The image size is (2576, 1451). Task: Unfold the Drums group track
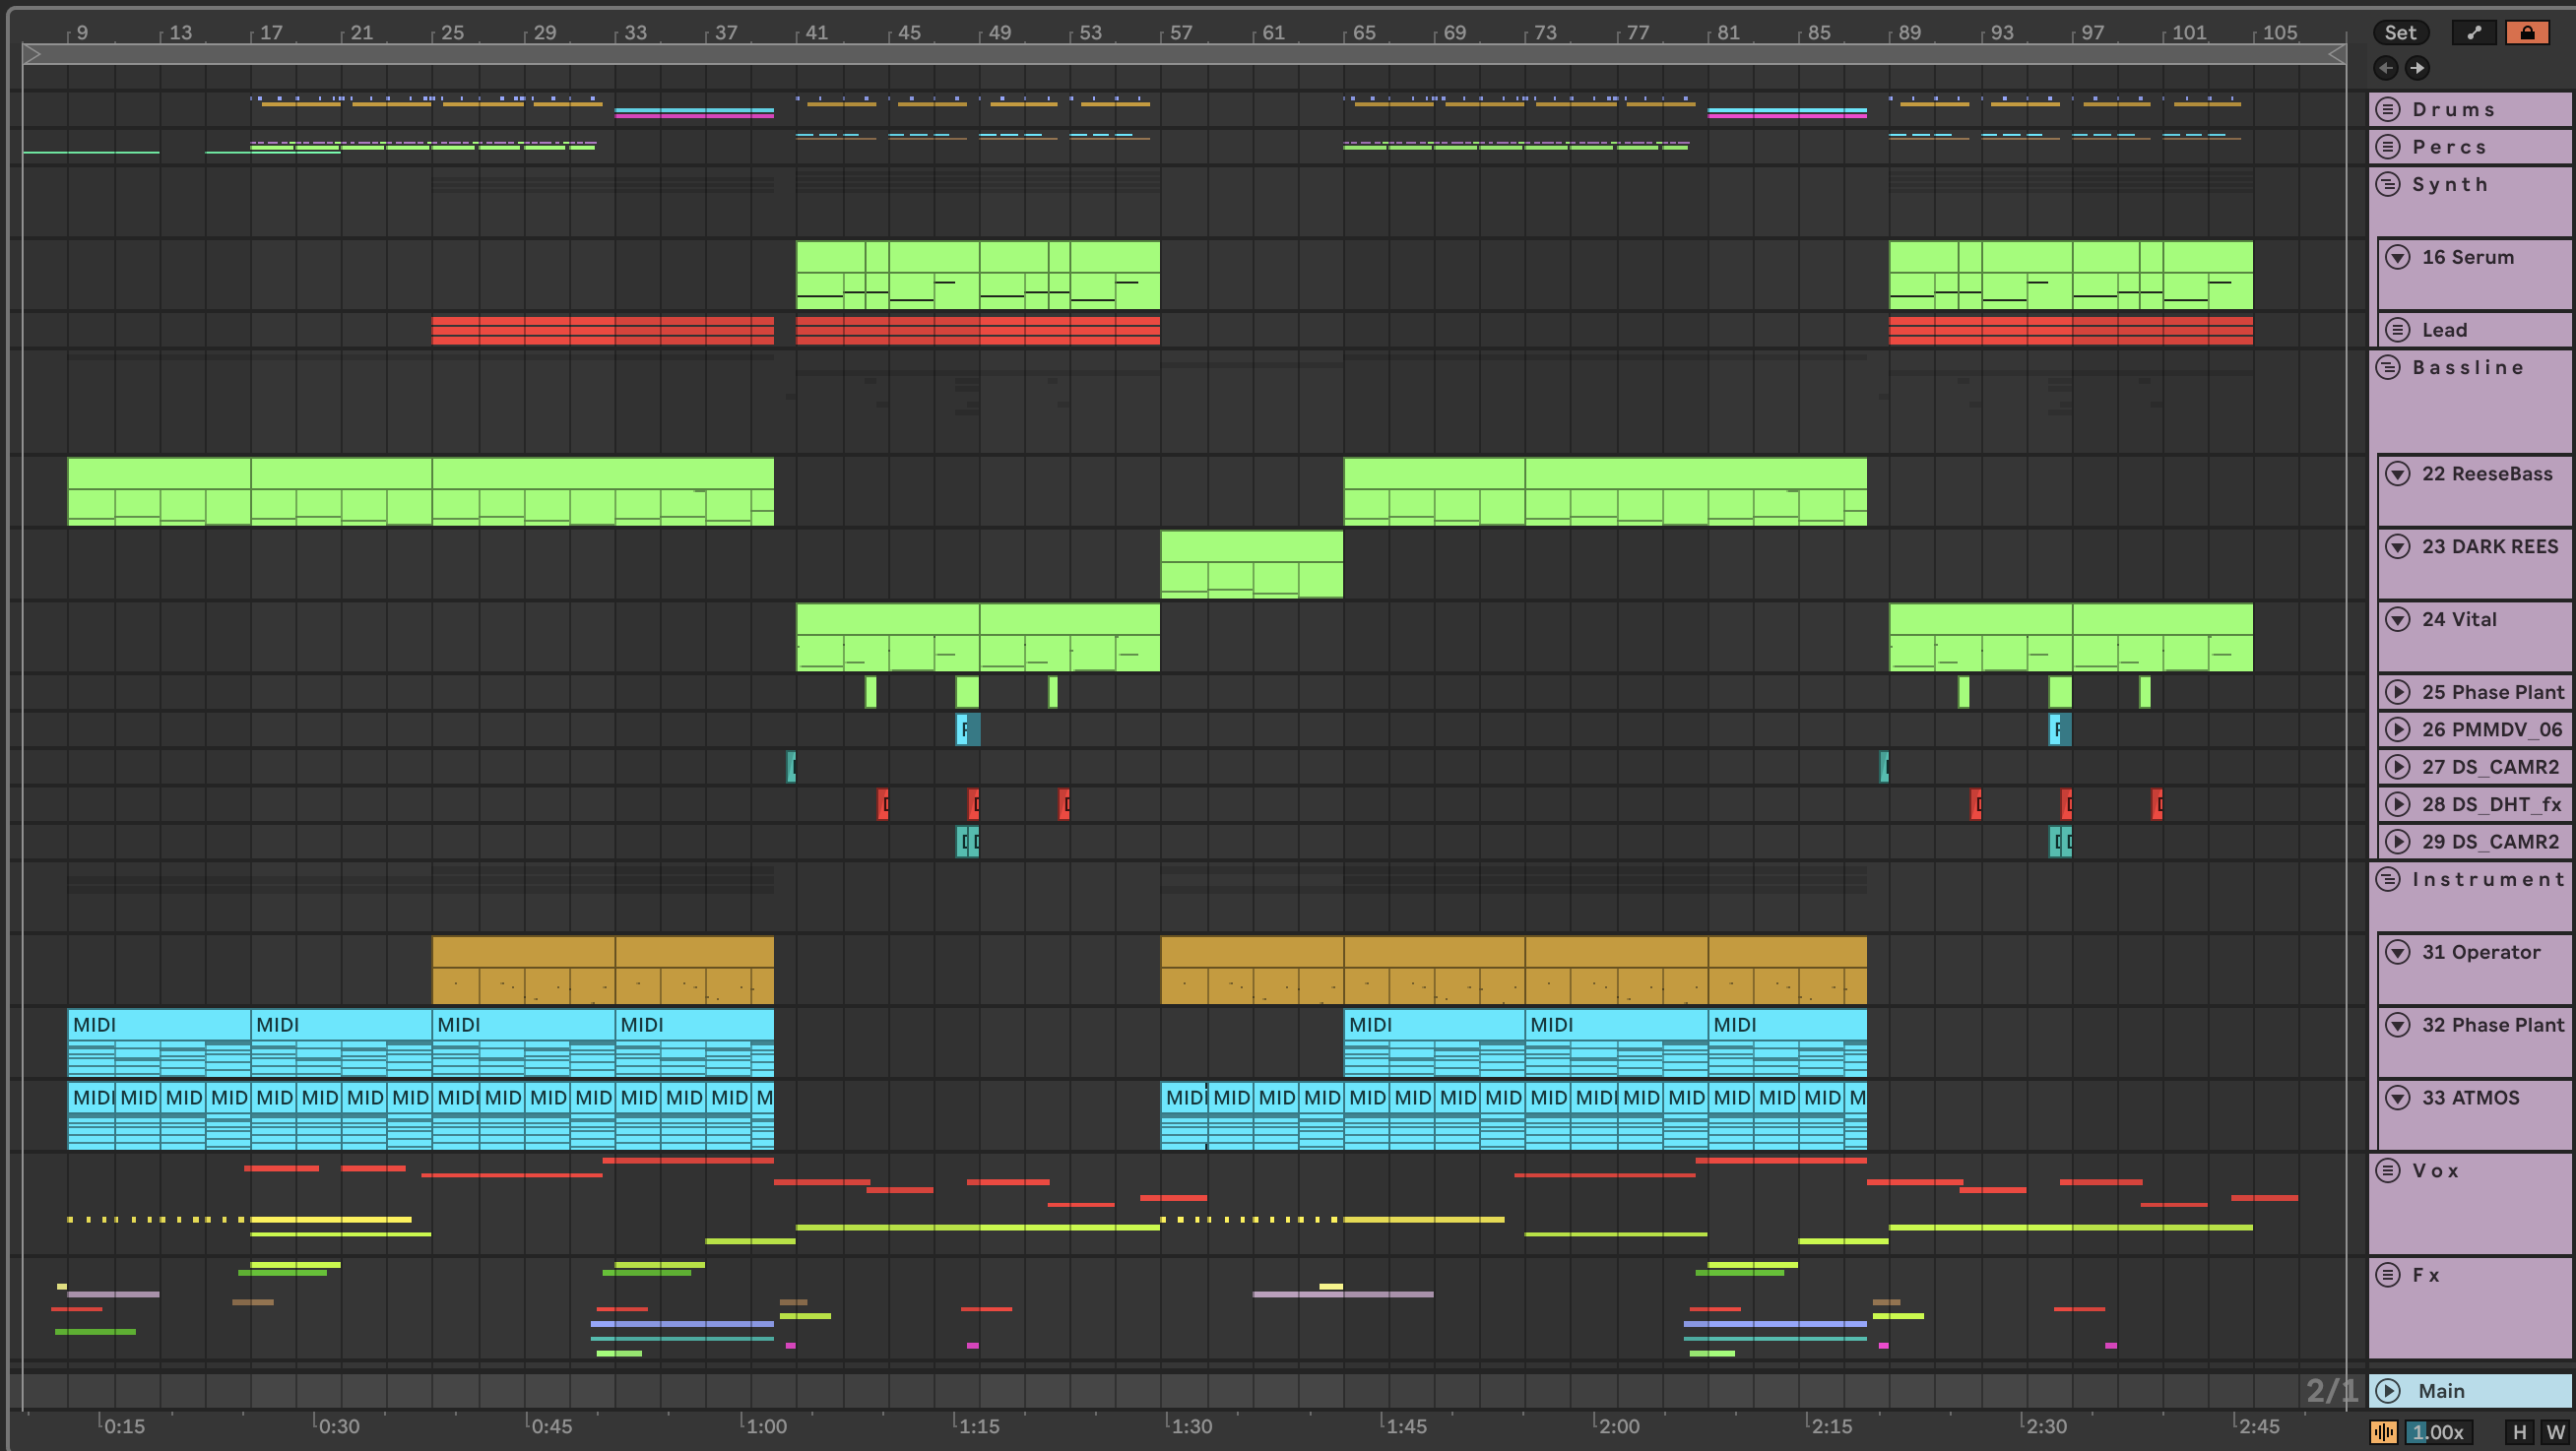click(2388, 109)
